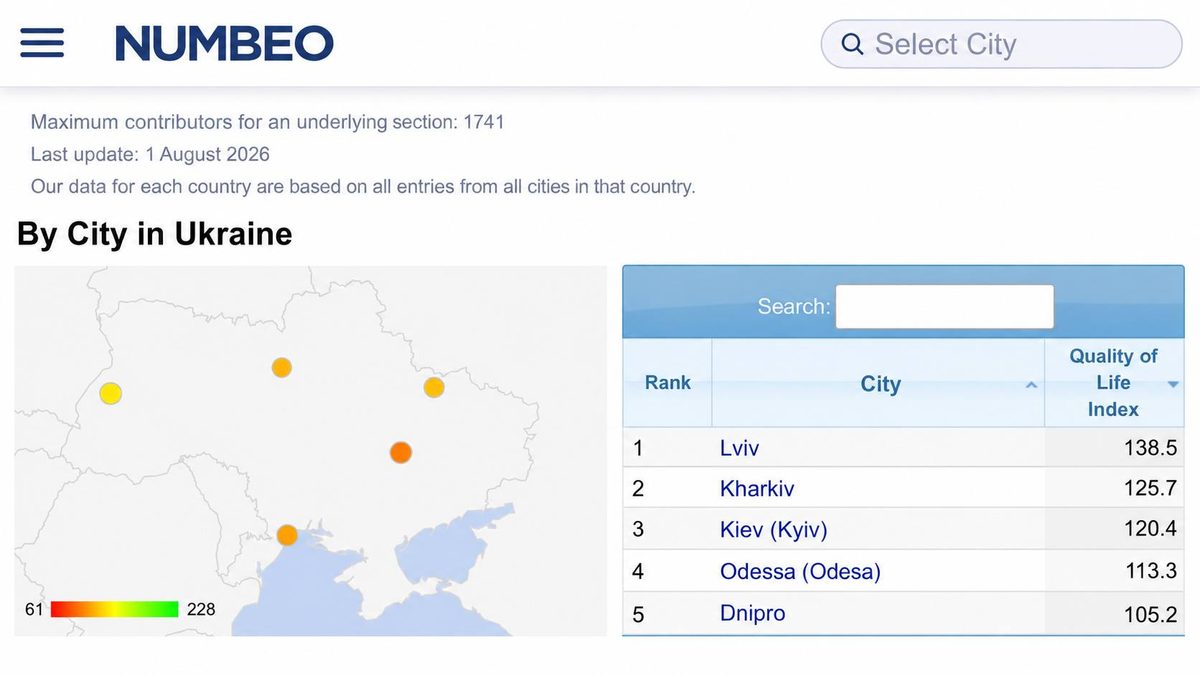
Task: Click the Select City search box
Action: [x=1001, y=44]
